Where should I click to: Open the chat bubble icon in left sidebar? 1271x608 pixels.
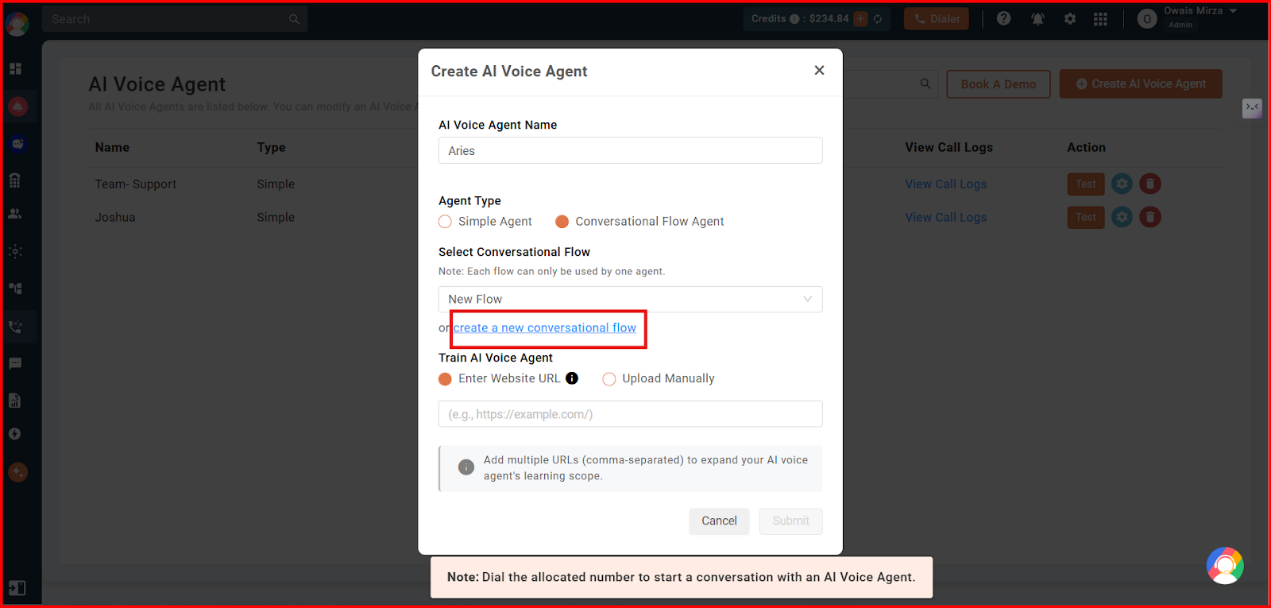[x=16, y=363]
